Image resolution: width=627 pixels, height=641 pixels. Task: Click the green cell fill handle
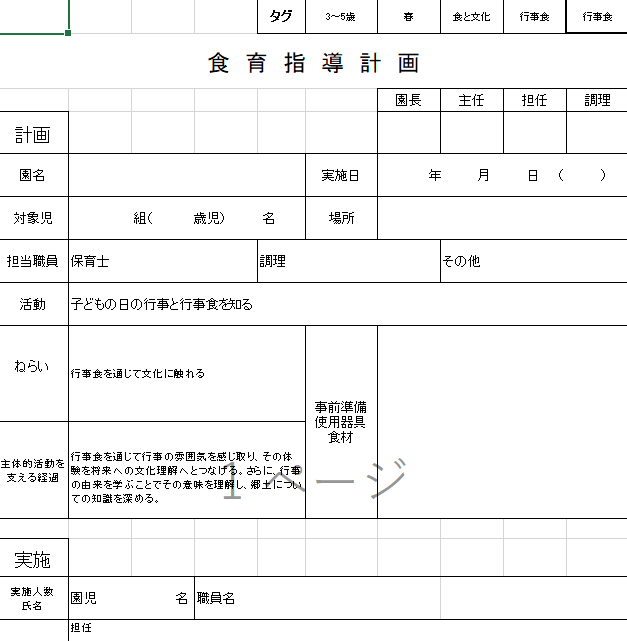pyautogui.click(x=68, y=33)
